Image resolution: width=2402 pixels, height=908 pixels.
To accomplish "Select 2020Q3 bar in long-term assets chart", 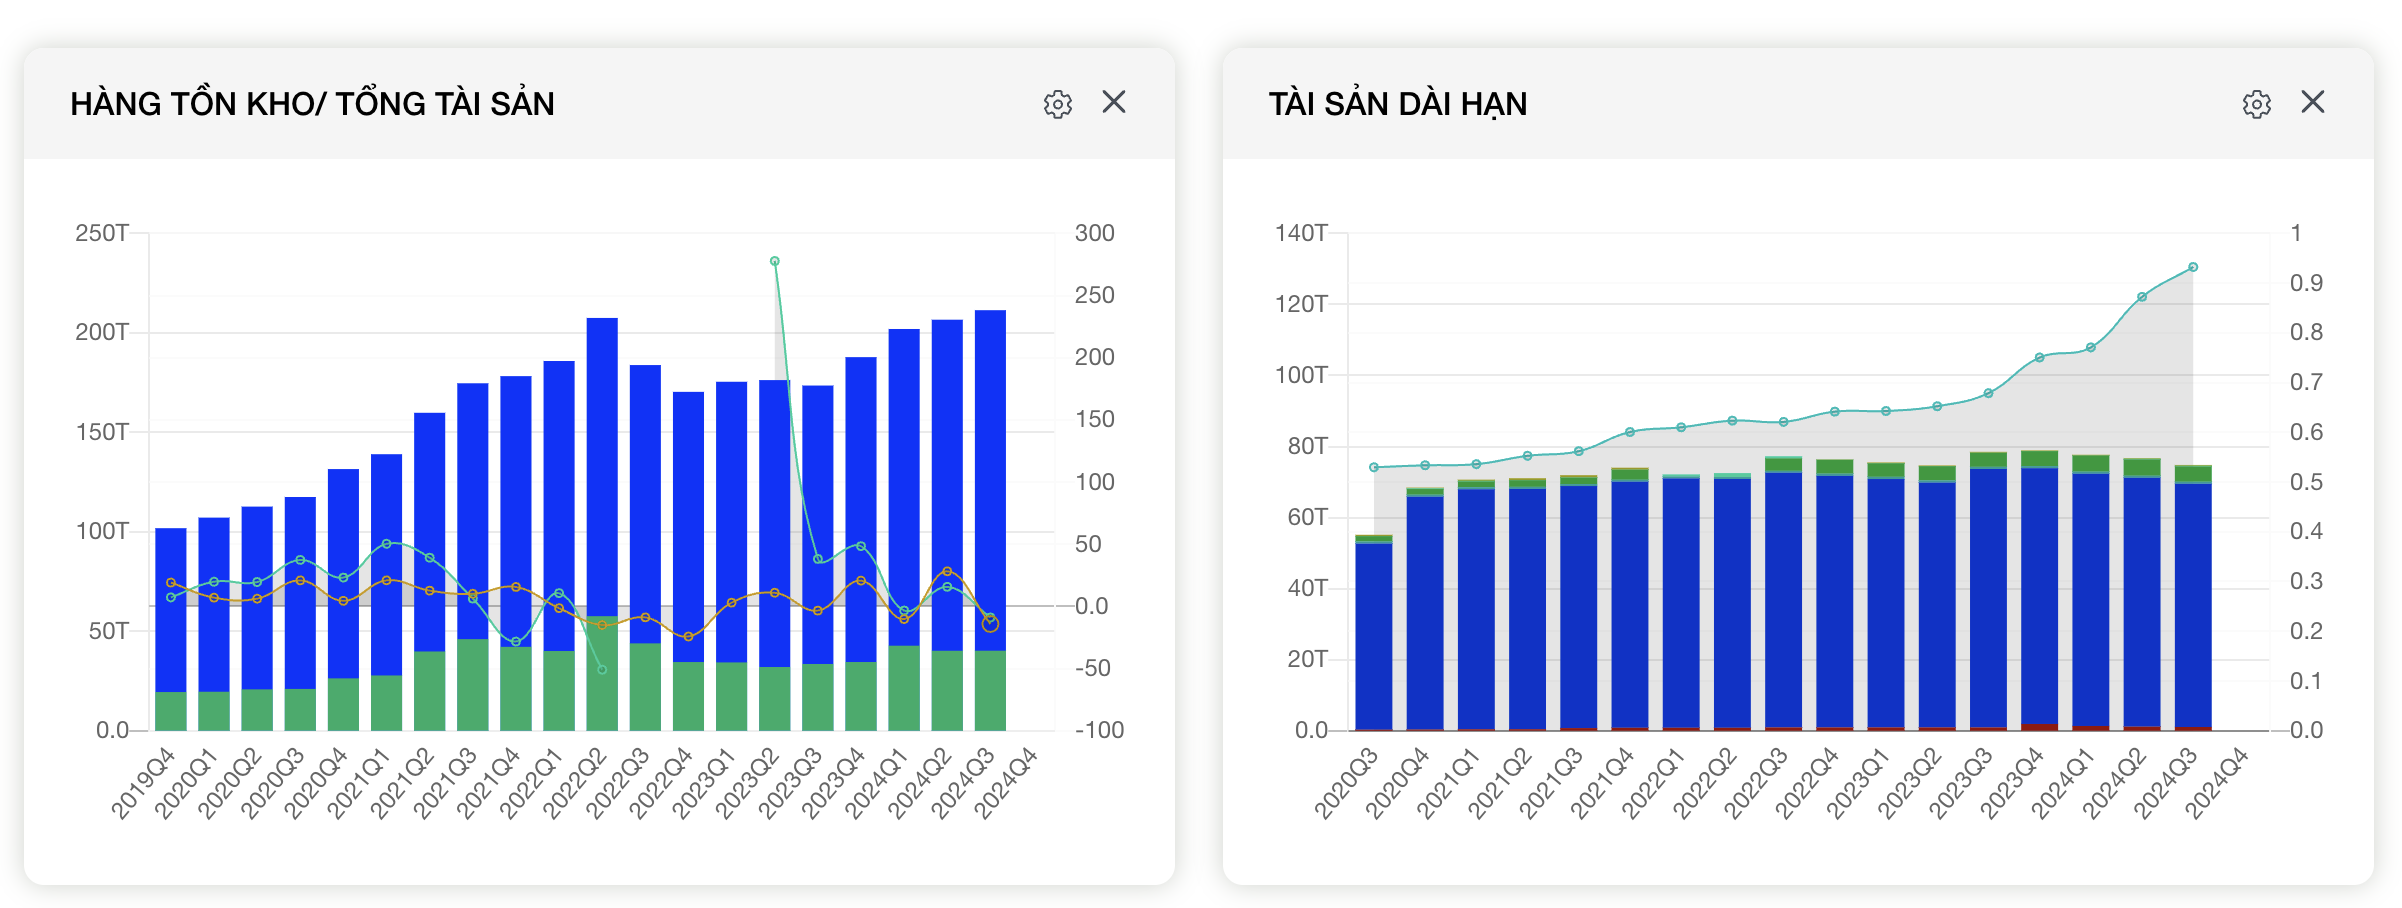I will click(1374, 636).
